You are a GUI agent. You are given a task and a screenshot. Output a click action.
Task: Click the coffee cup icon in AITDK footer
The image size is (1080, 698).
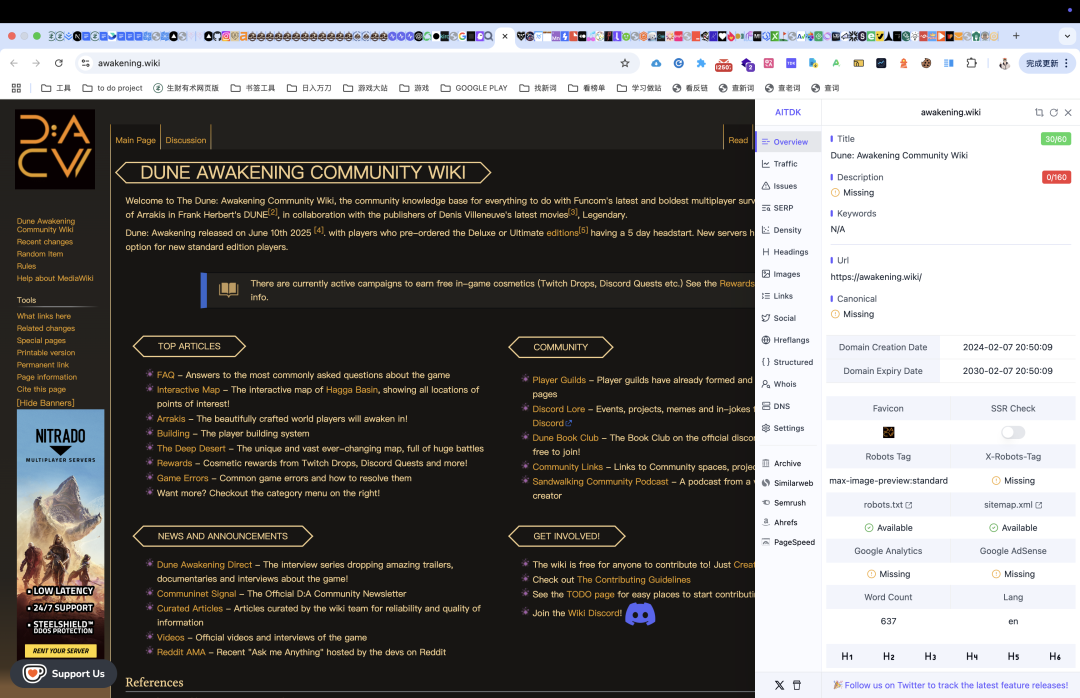pyautogui.click(x=797, y=686)
